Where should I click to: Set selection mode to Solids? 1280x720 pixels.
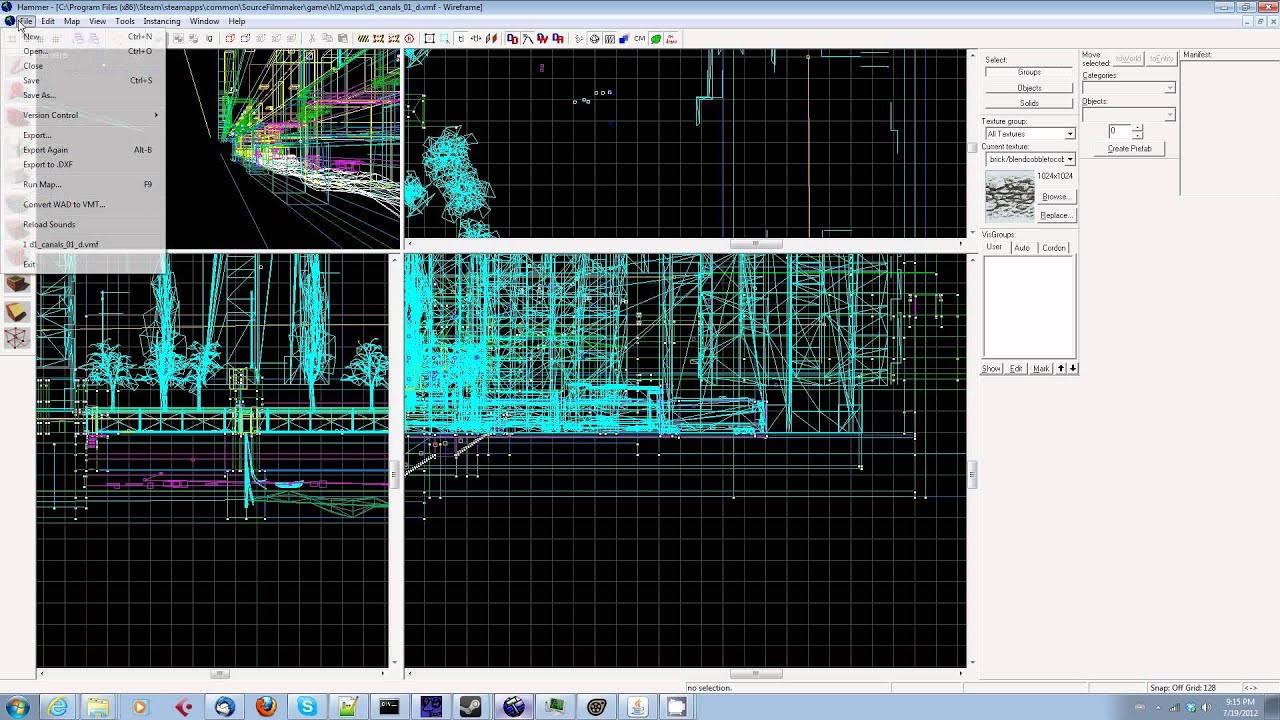pyautogui.click(x=1029, y=103)
